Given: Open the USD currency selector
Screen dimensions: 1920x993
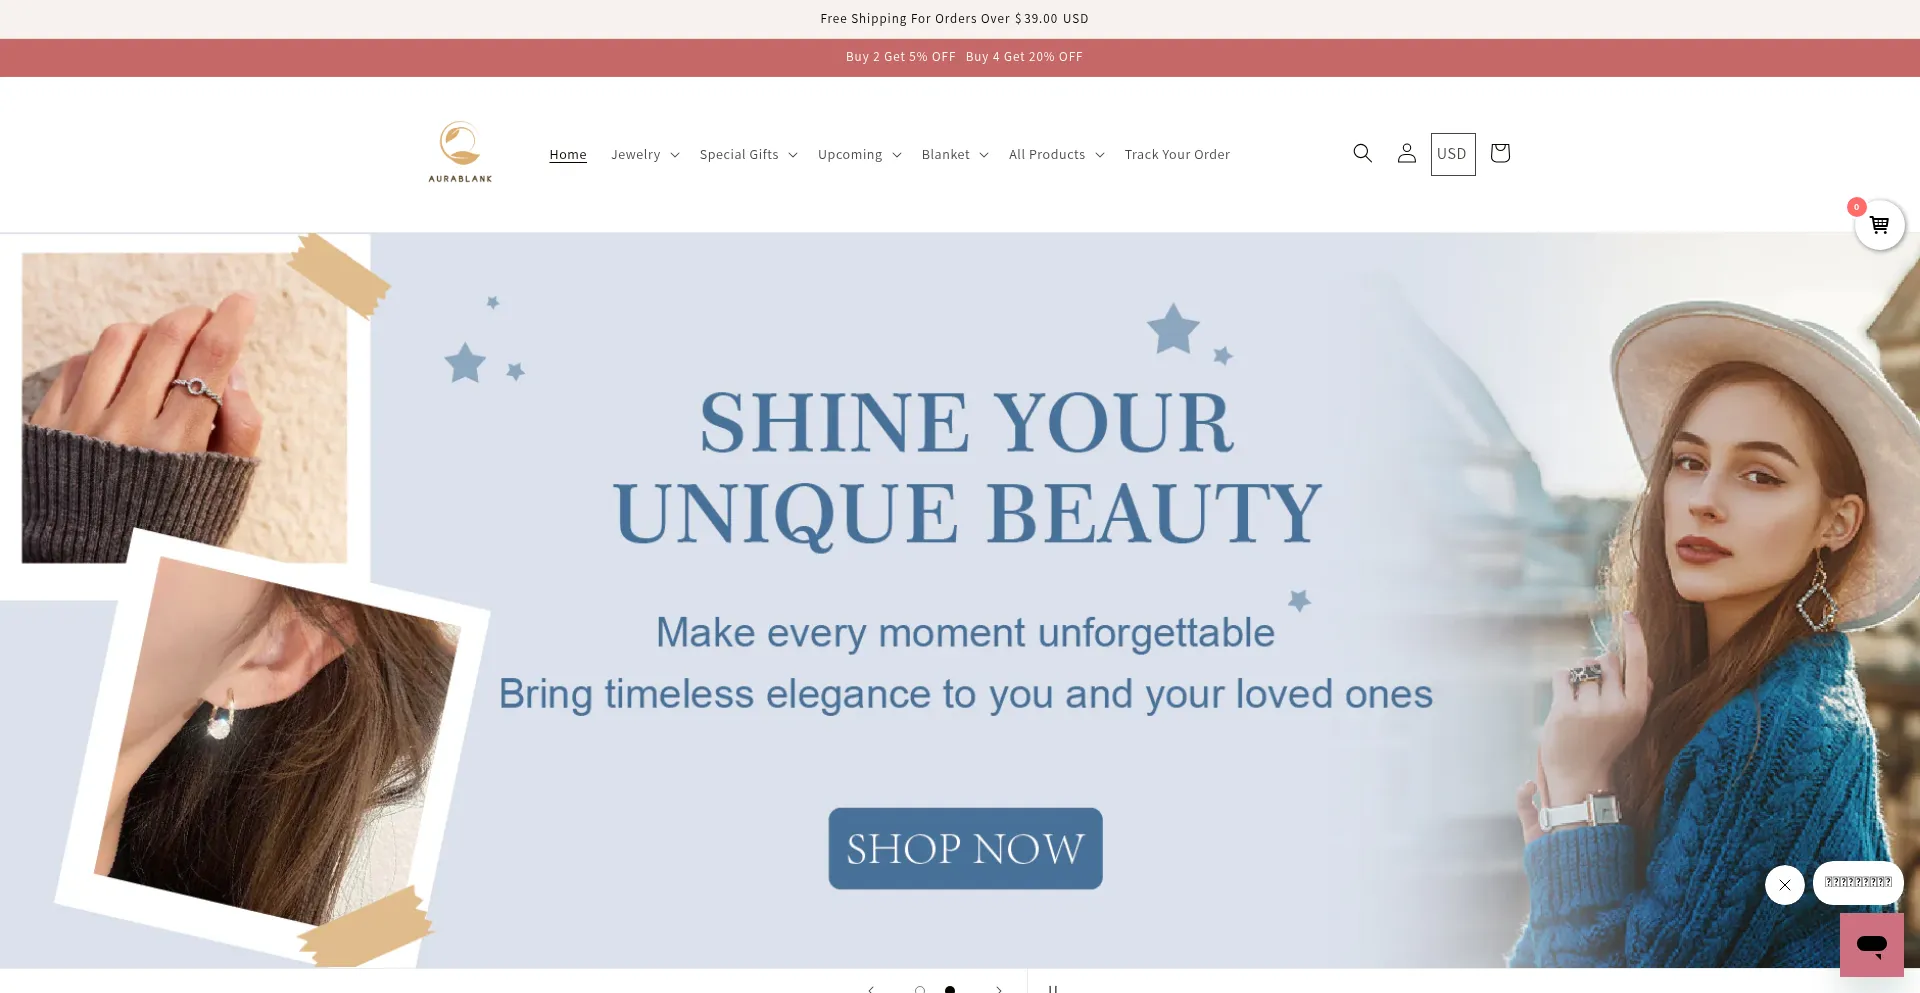Looking at the screenshot, I should click(1452, 154).
